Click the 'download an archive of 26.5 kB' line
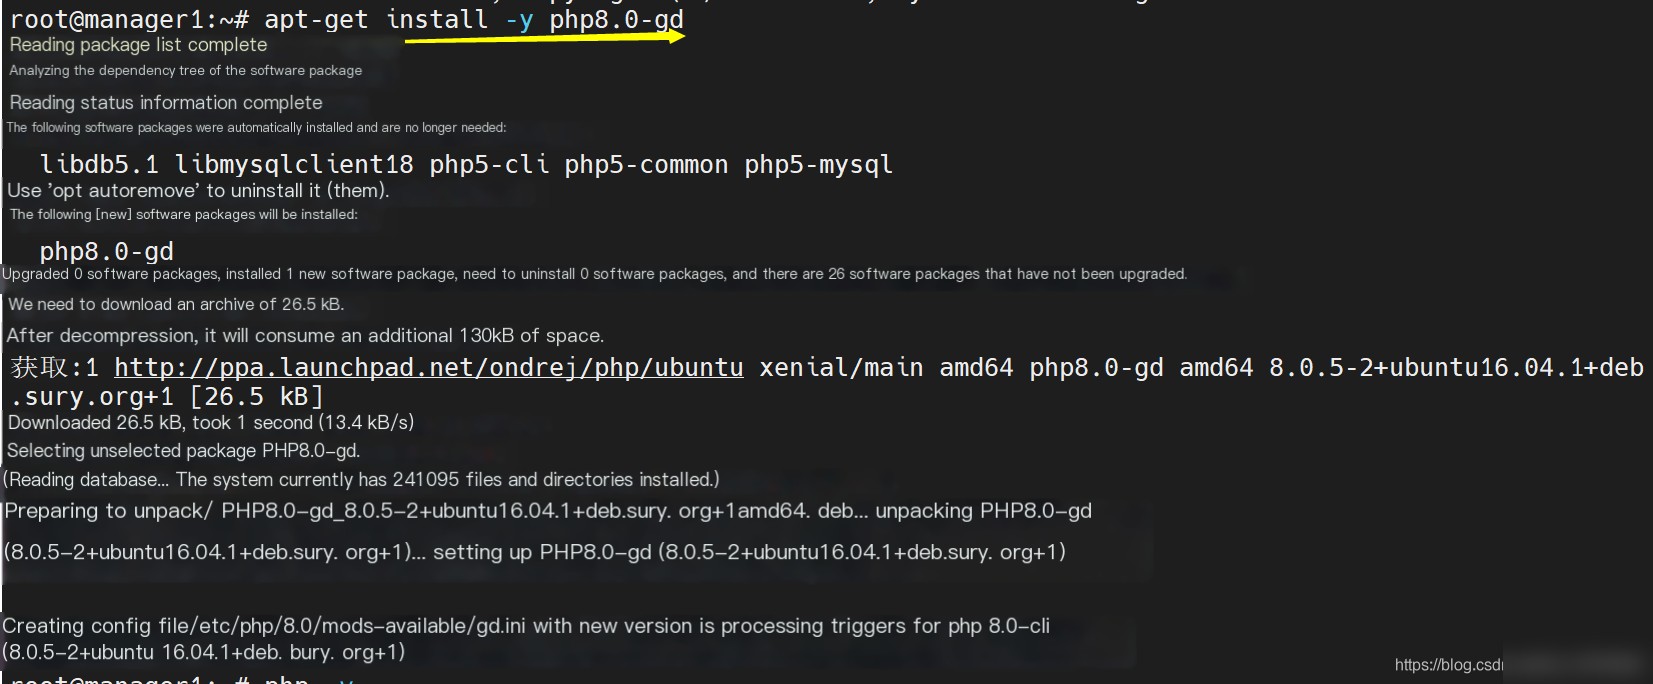 [176, 304]
